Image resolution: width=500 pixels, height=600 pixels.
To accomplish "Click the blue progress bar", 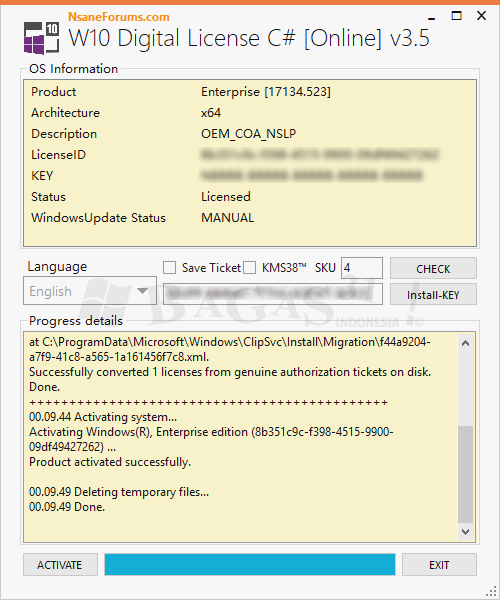I will 250,564.
